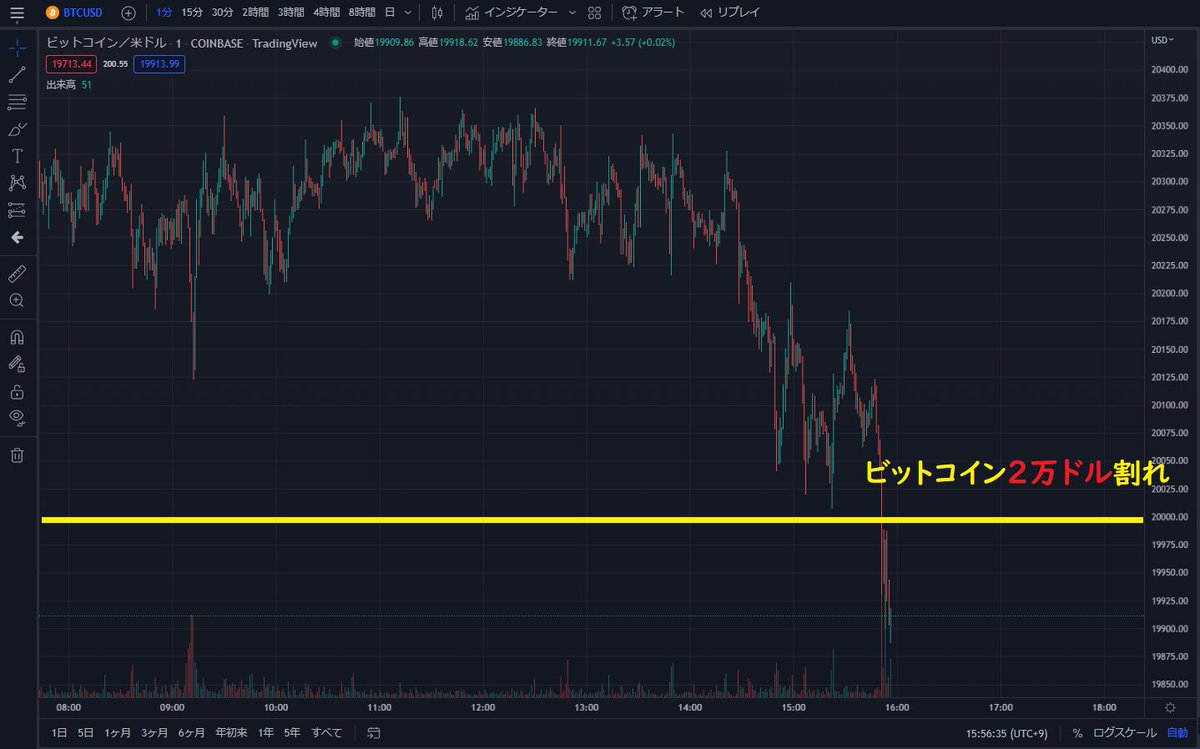1200x749 pixels.
Task: Switch to the 8時間 timeframe
Action: tap(361, 13)
